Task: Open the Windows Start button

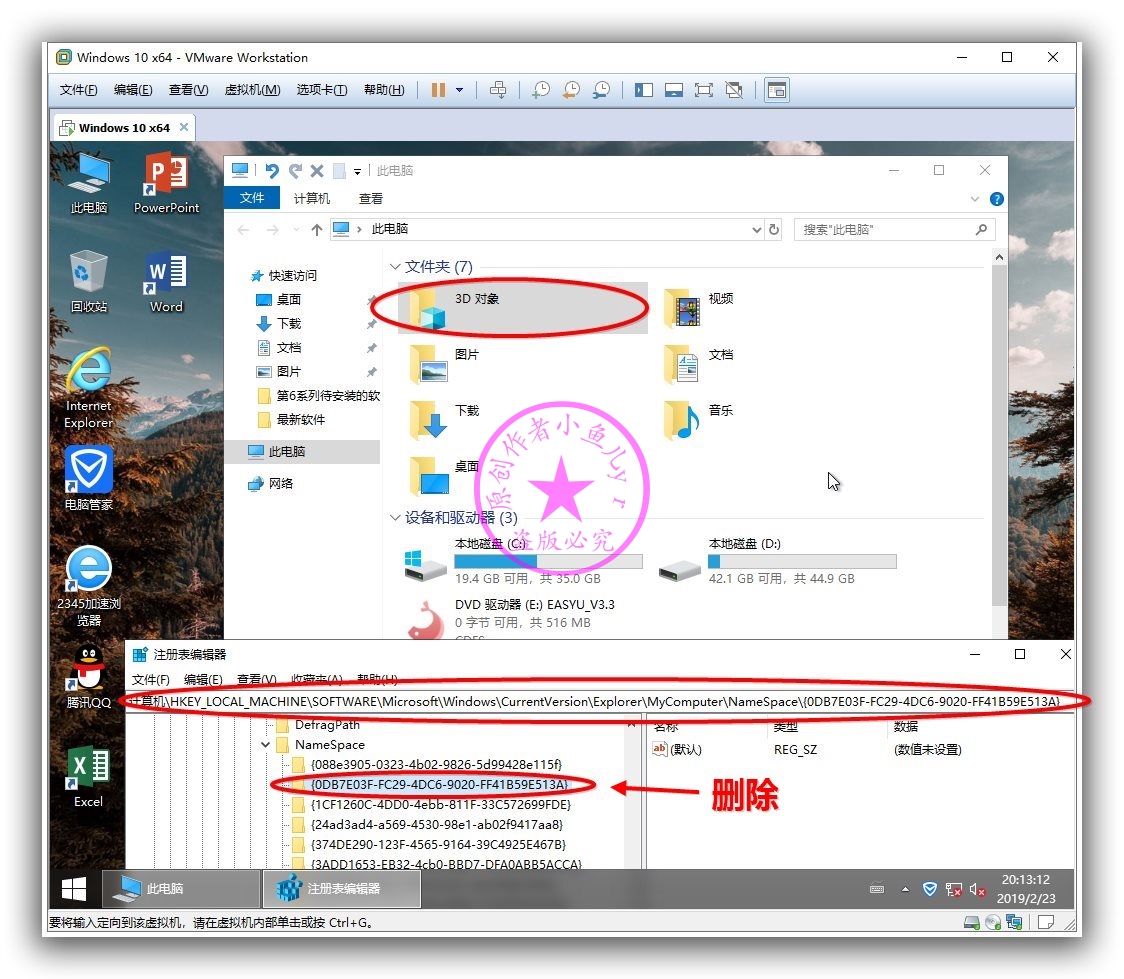Action: 74,889
